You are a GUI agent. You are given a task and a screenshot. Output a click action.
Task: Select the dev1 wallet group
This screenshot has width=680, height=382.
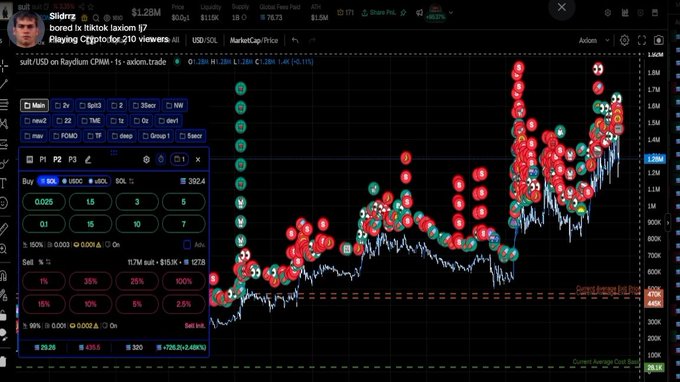point(168,121)
